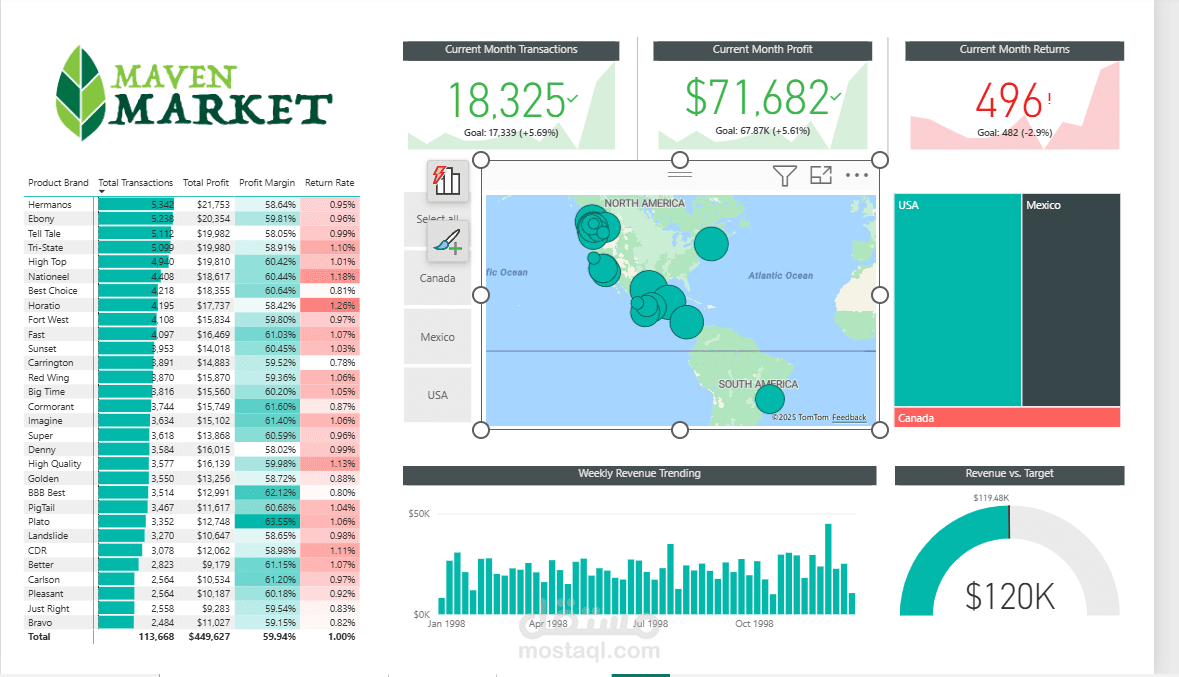
Task: Select the Bravo brand row
Action: (x=192, y=623)
